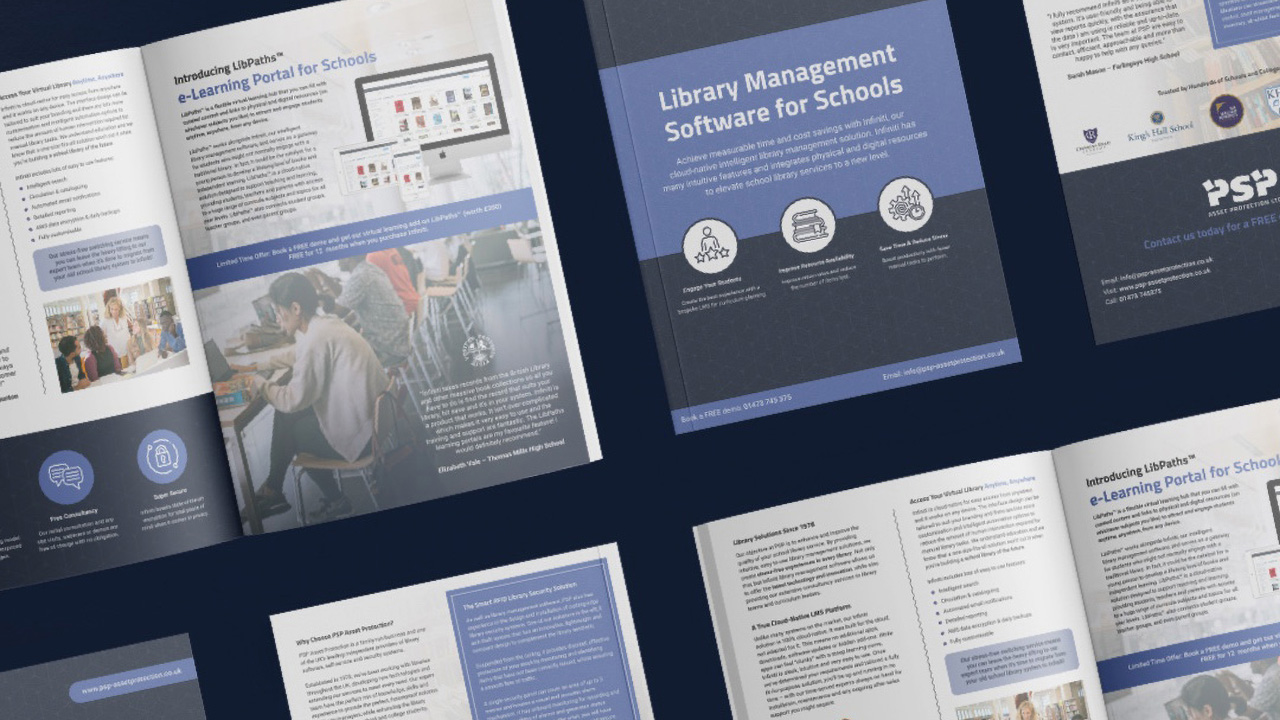Click the Improve Resource Availability books icon
The height and width of the screenshot is (720, 1280).
808,224
